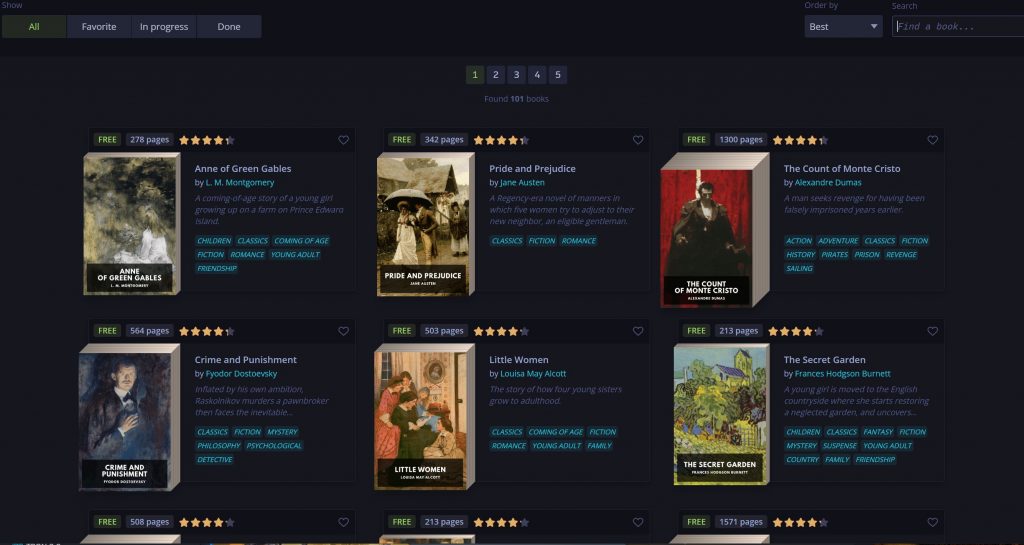Click star rating of Crime and Punishment
The height and width of the screenshot is (545, 1024).
point(206,331)
